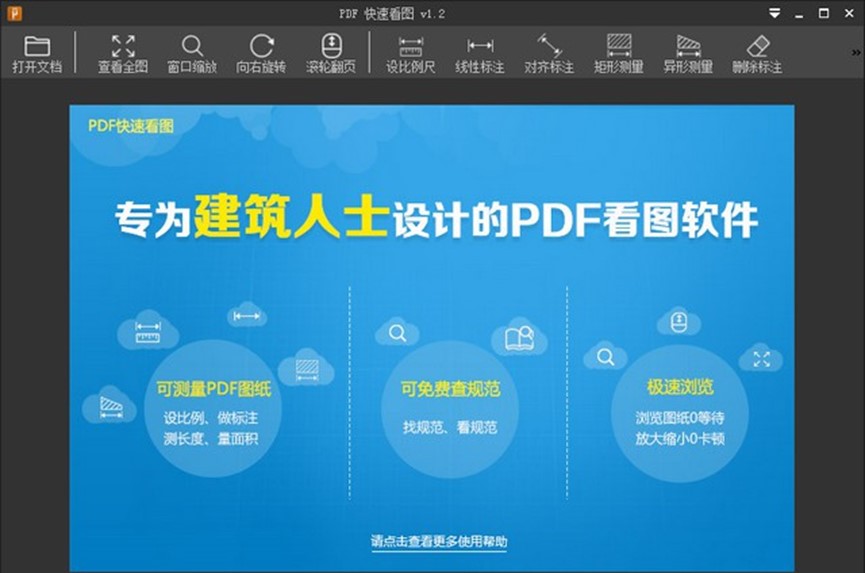Image resolution: width=865 pixels, height=573 pixels.
Task: Click the 专为建筑人士设计的PDF看图软件 headline
Action: click(x=436, y=218)
